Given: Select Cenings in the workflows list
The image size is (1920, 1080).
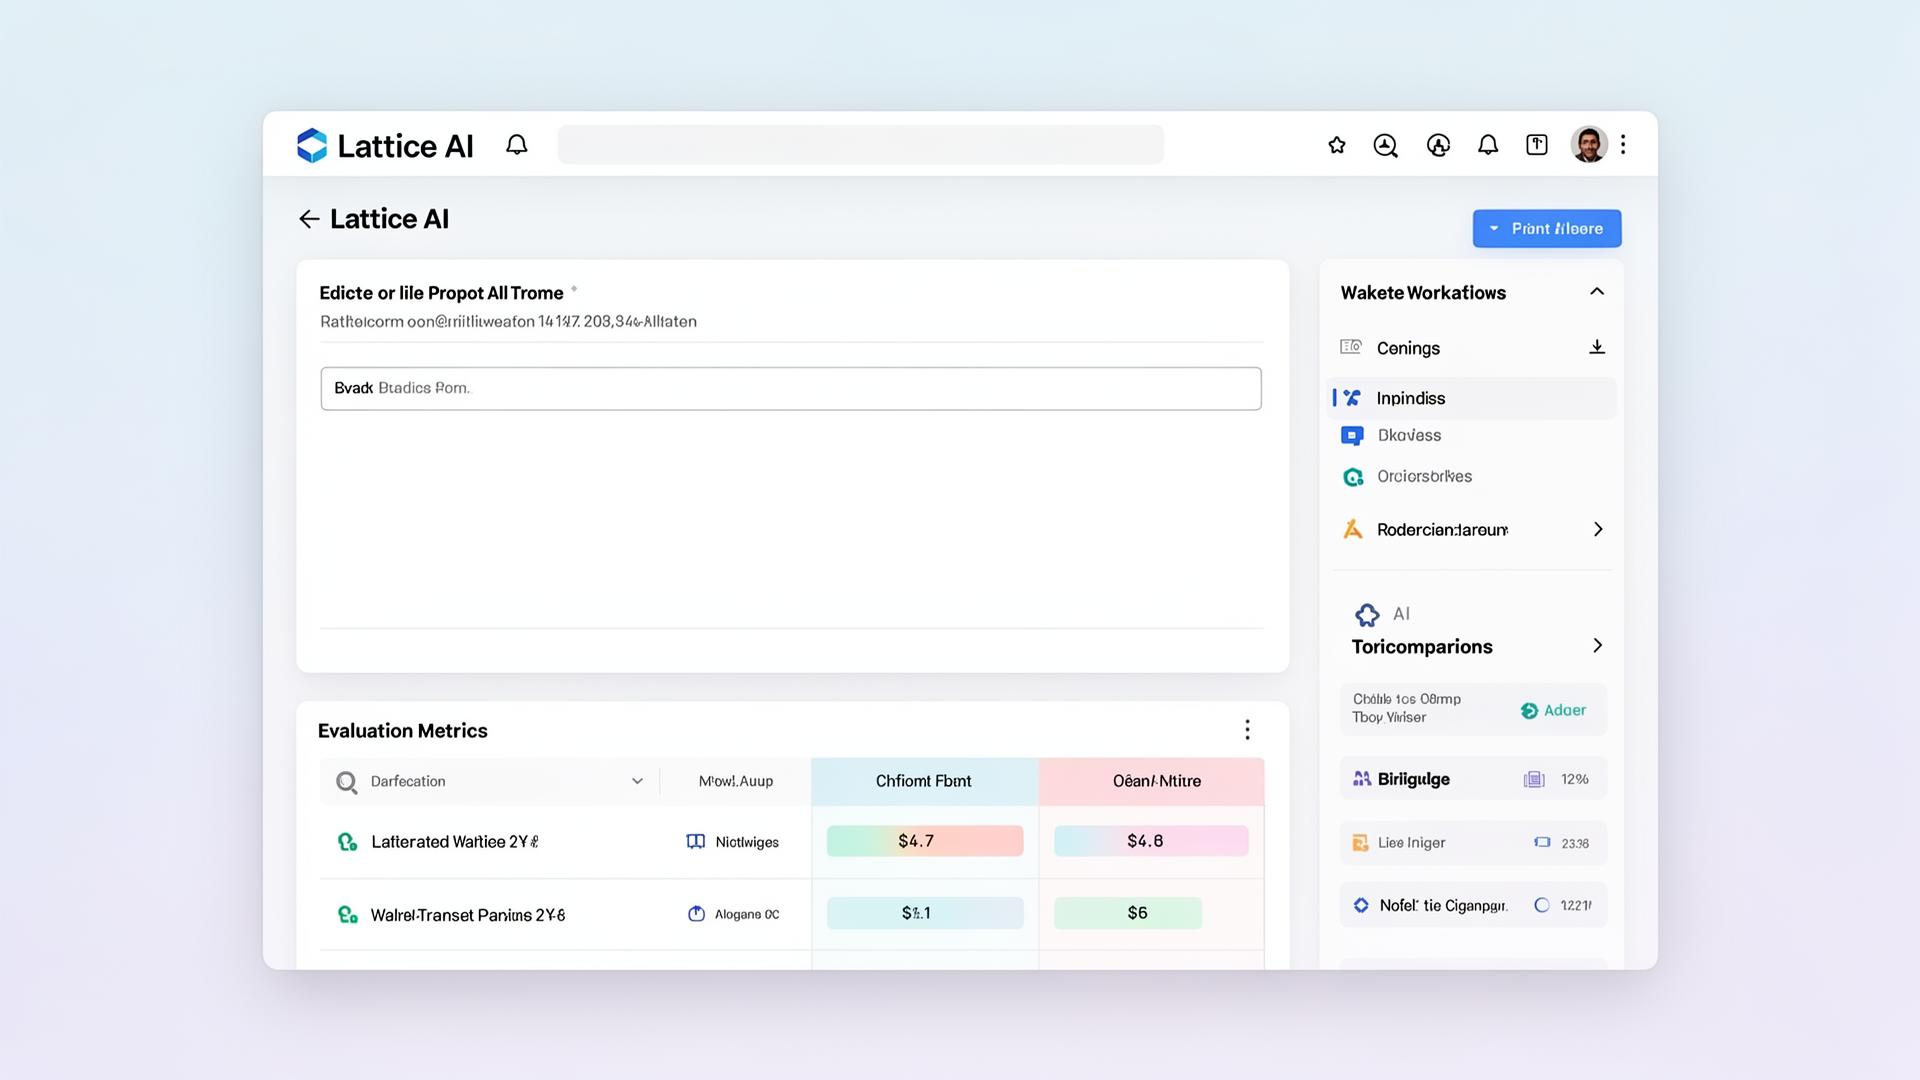Looking at the screenshot, I should click(1408, 348).
